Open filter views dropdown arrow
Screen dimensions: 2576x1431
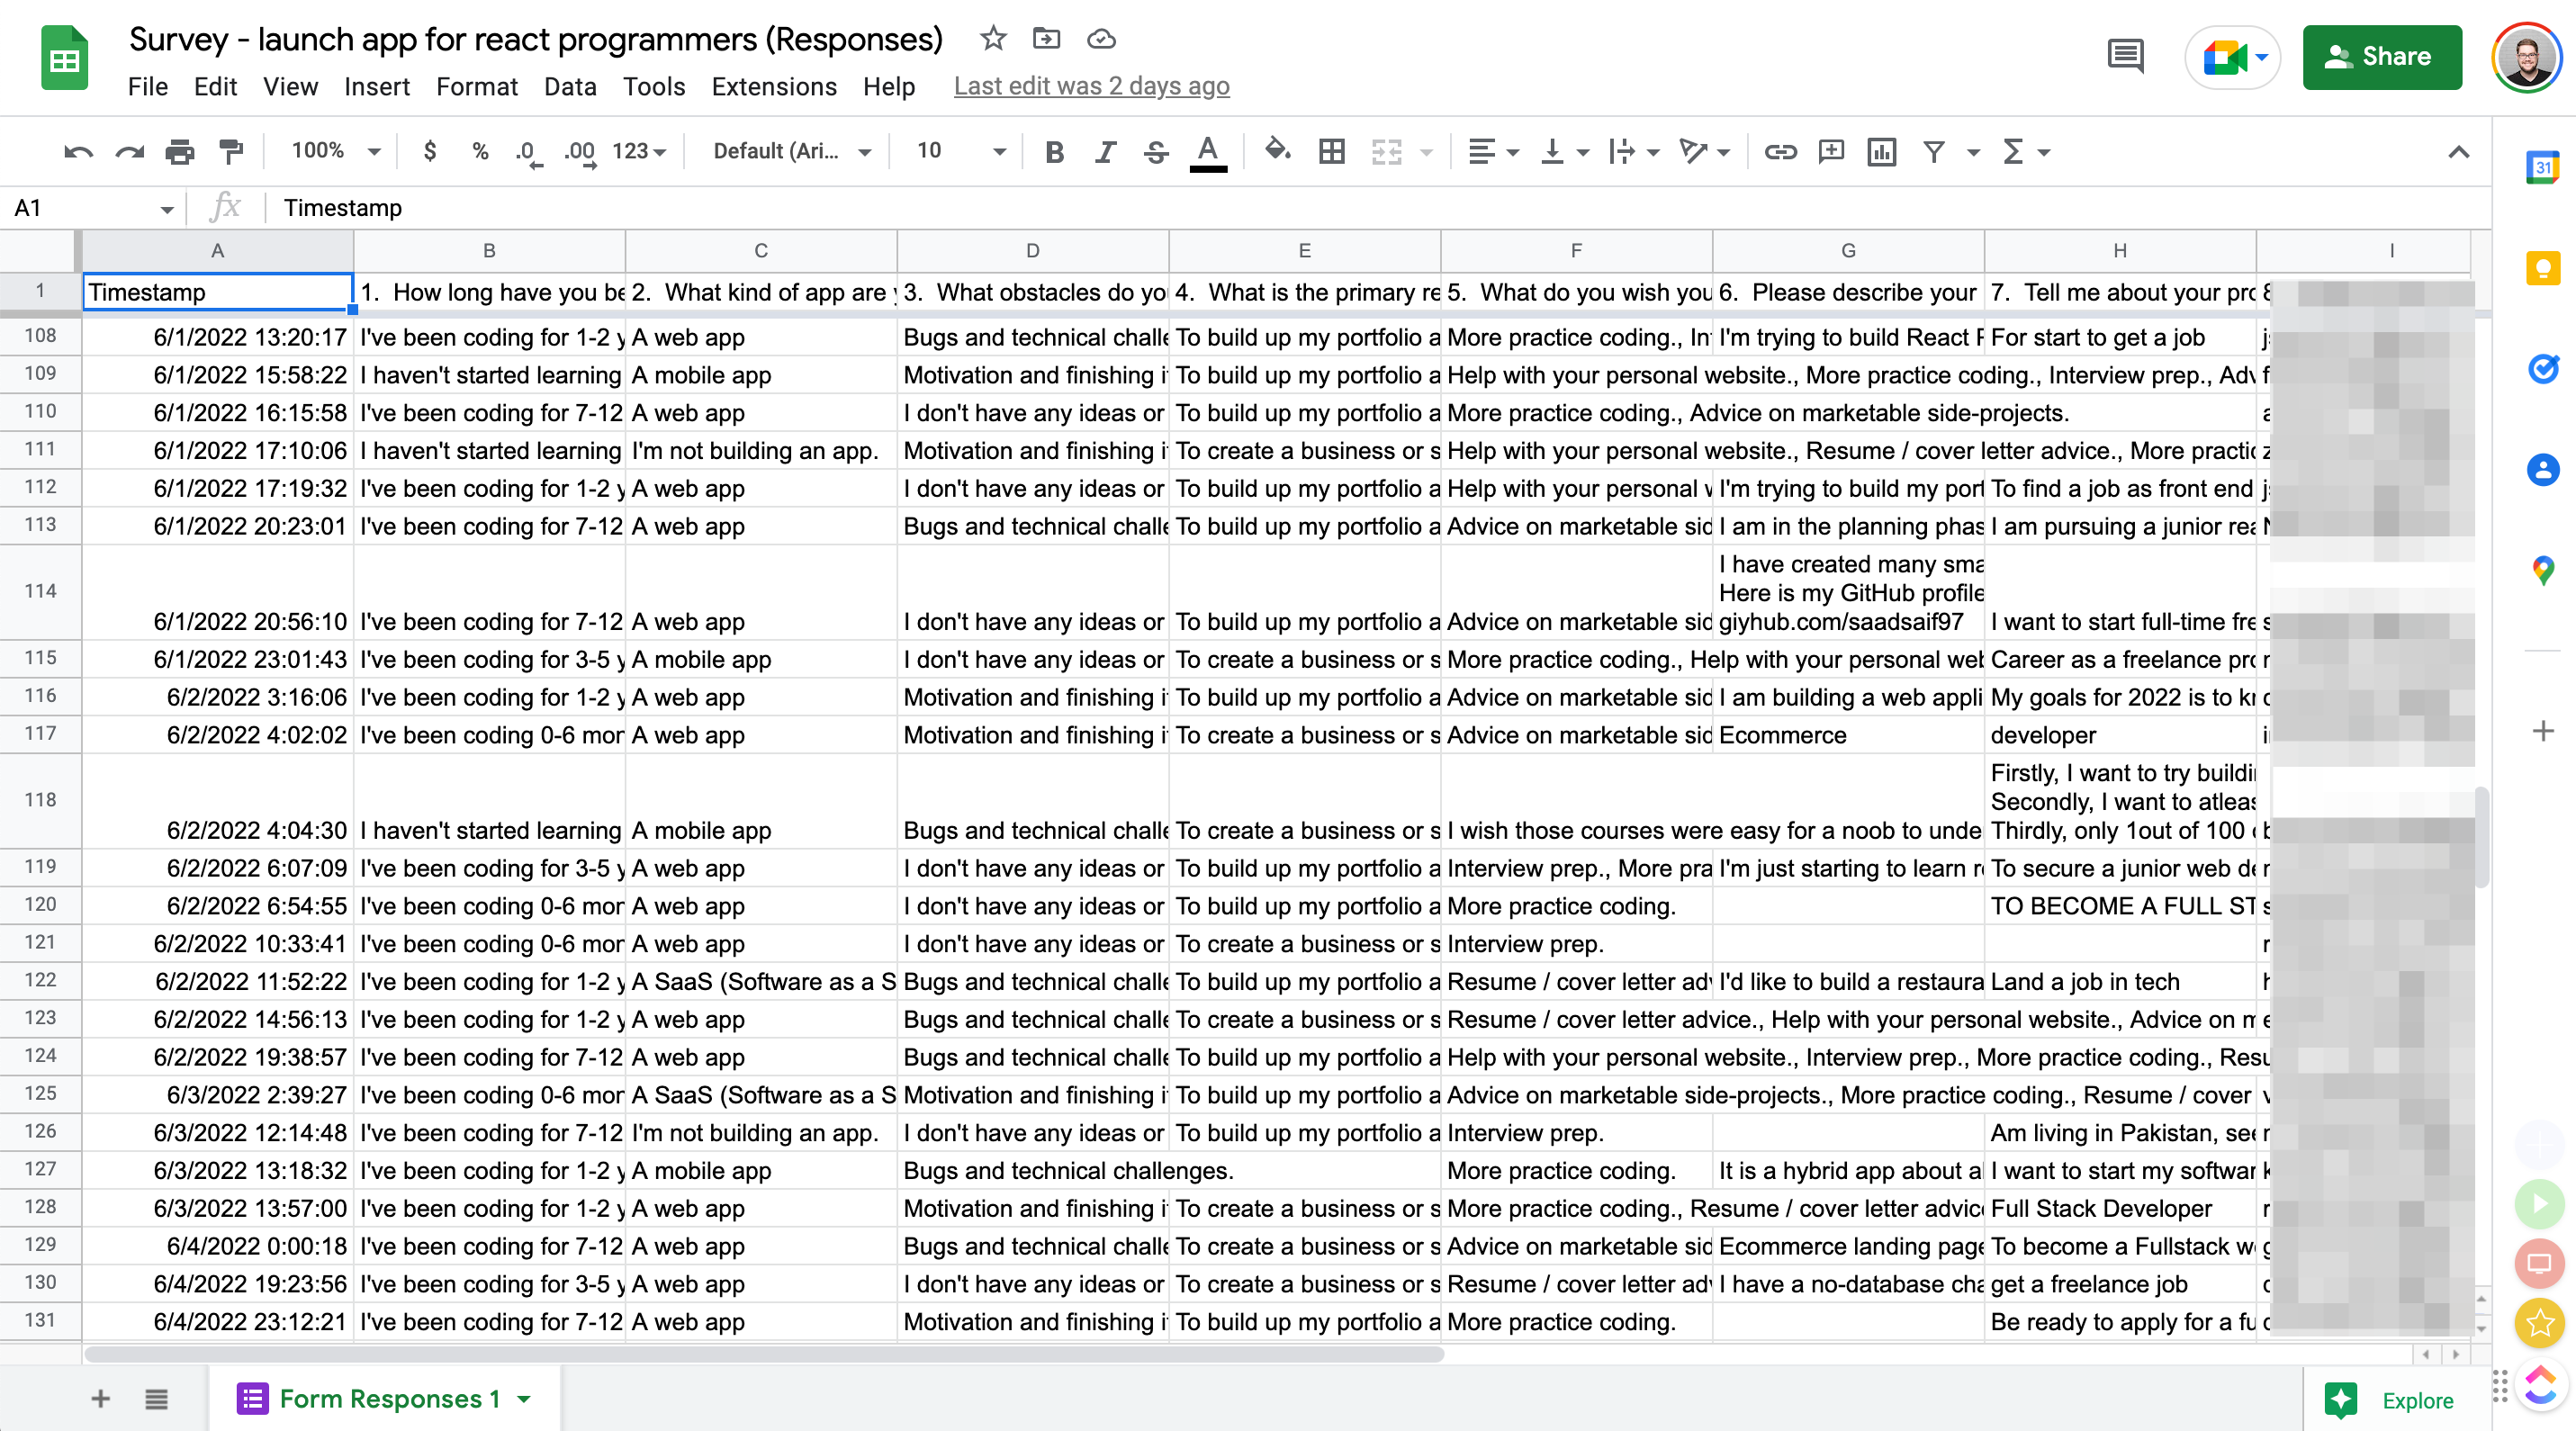tap(1973, 152)
